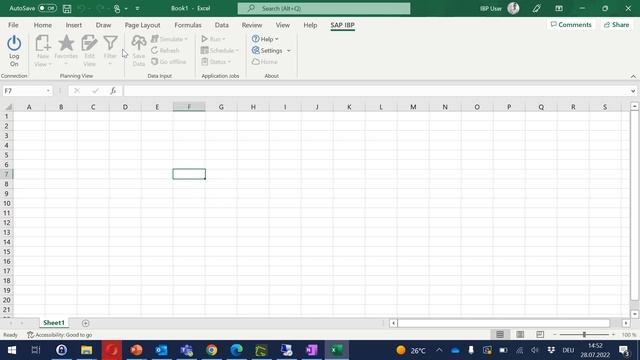Switch to the Data tab
This screenshot has width=640, height=360.
click(222, 25)
